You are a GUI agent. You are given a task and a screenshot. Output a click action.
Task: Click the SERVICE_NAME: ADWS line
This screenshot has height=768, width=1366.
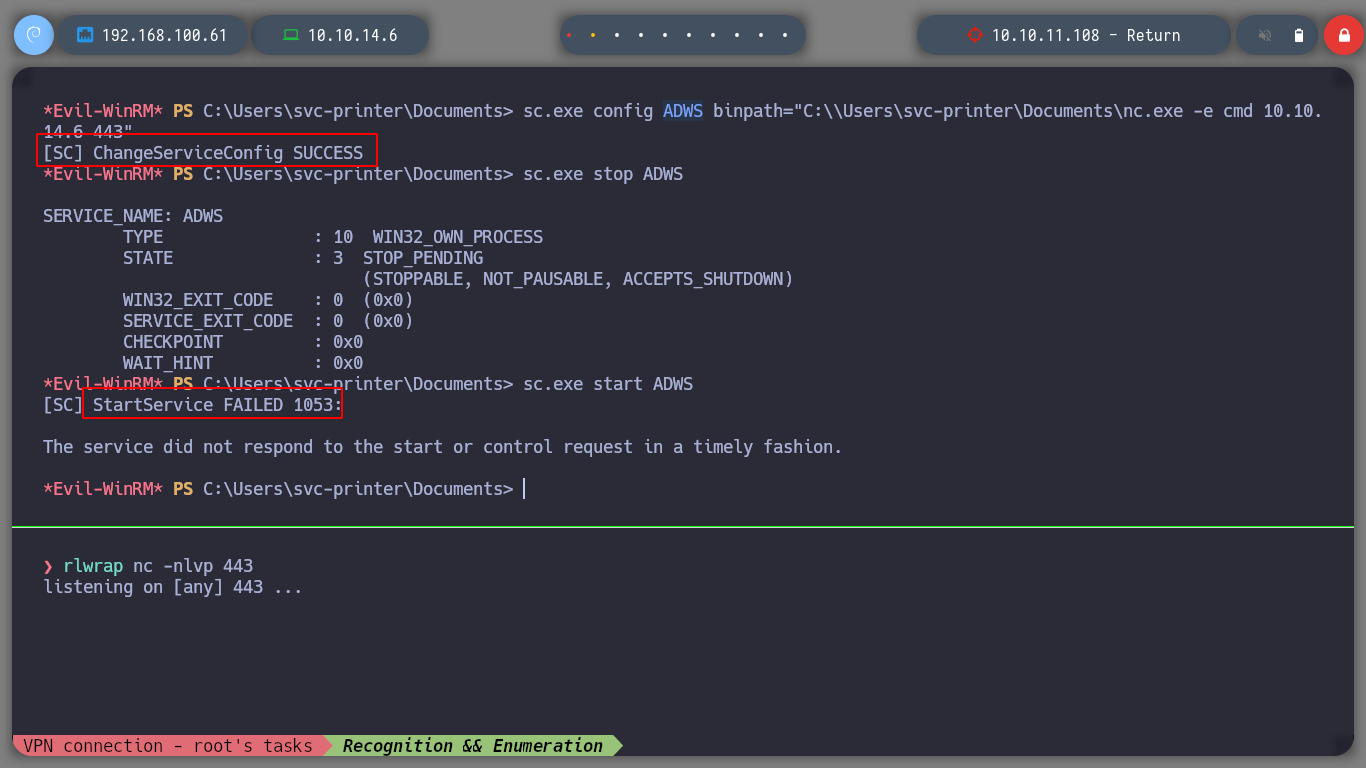[133, 216]
